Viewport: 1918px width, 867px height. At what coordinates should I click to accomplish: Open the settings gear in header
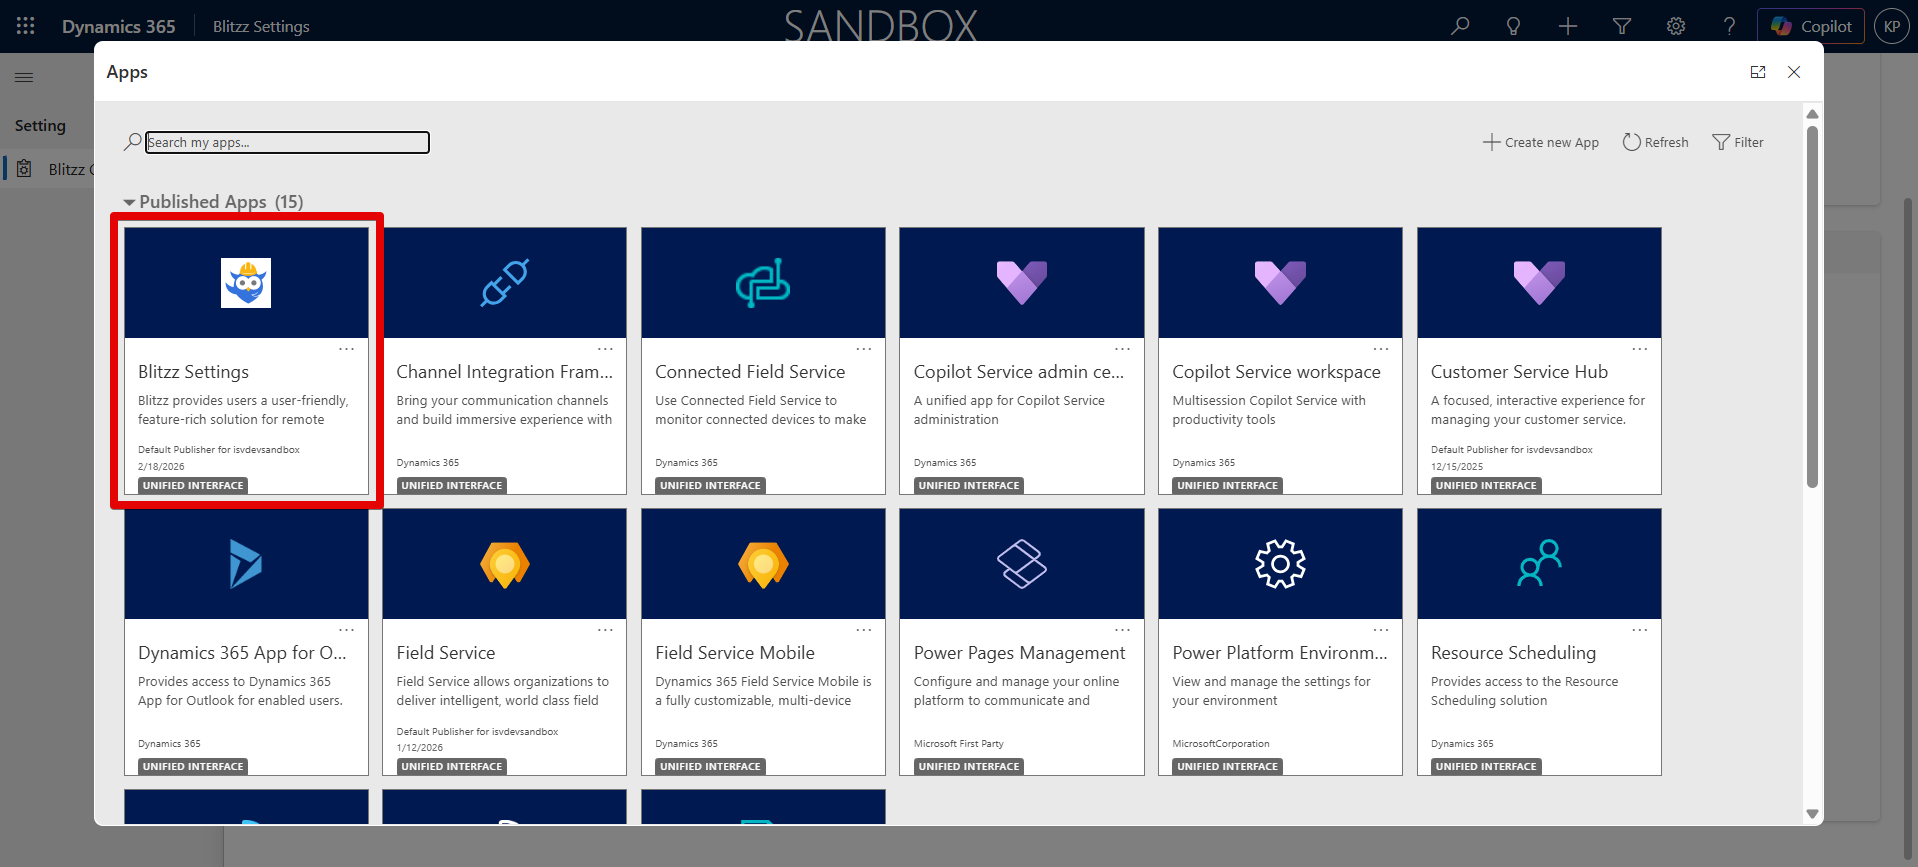1676,26
